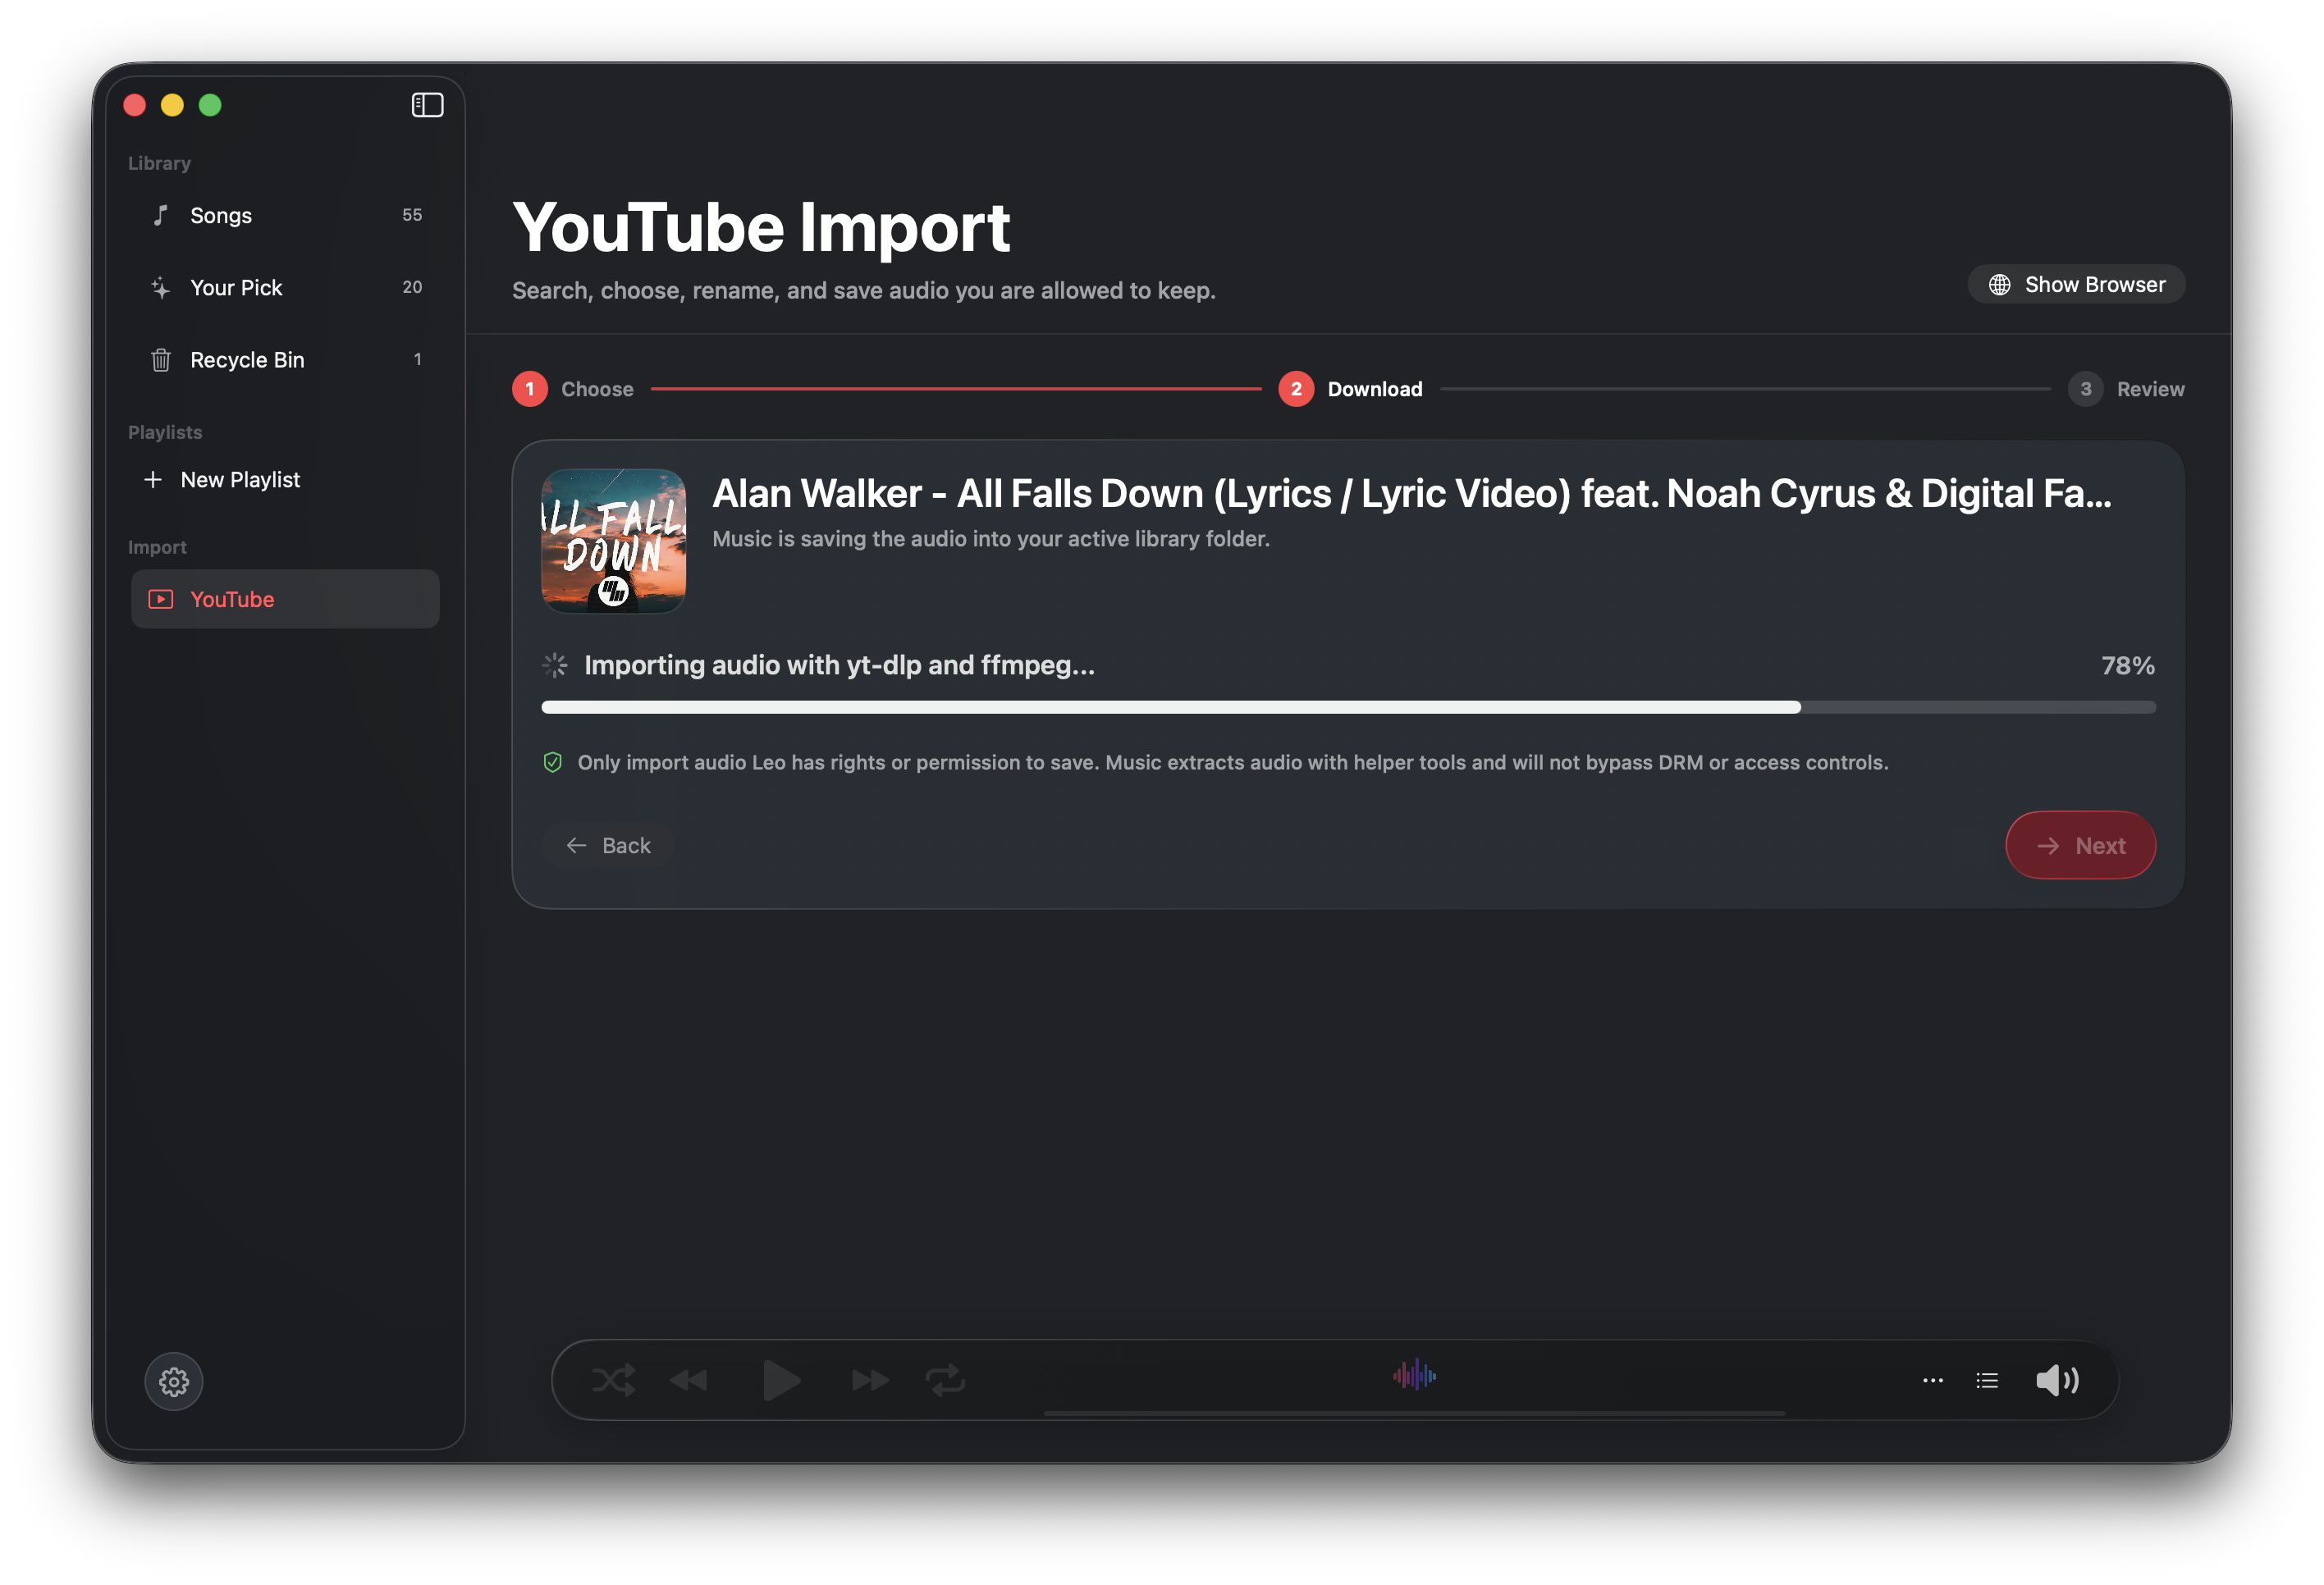Jump to the Review step
The image size is (2324, 1585).
tap(2126, 389)
